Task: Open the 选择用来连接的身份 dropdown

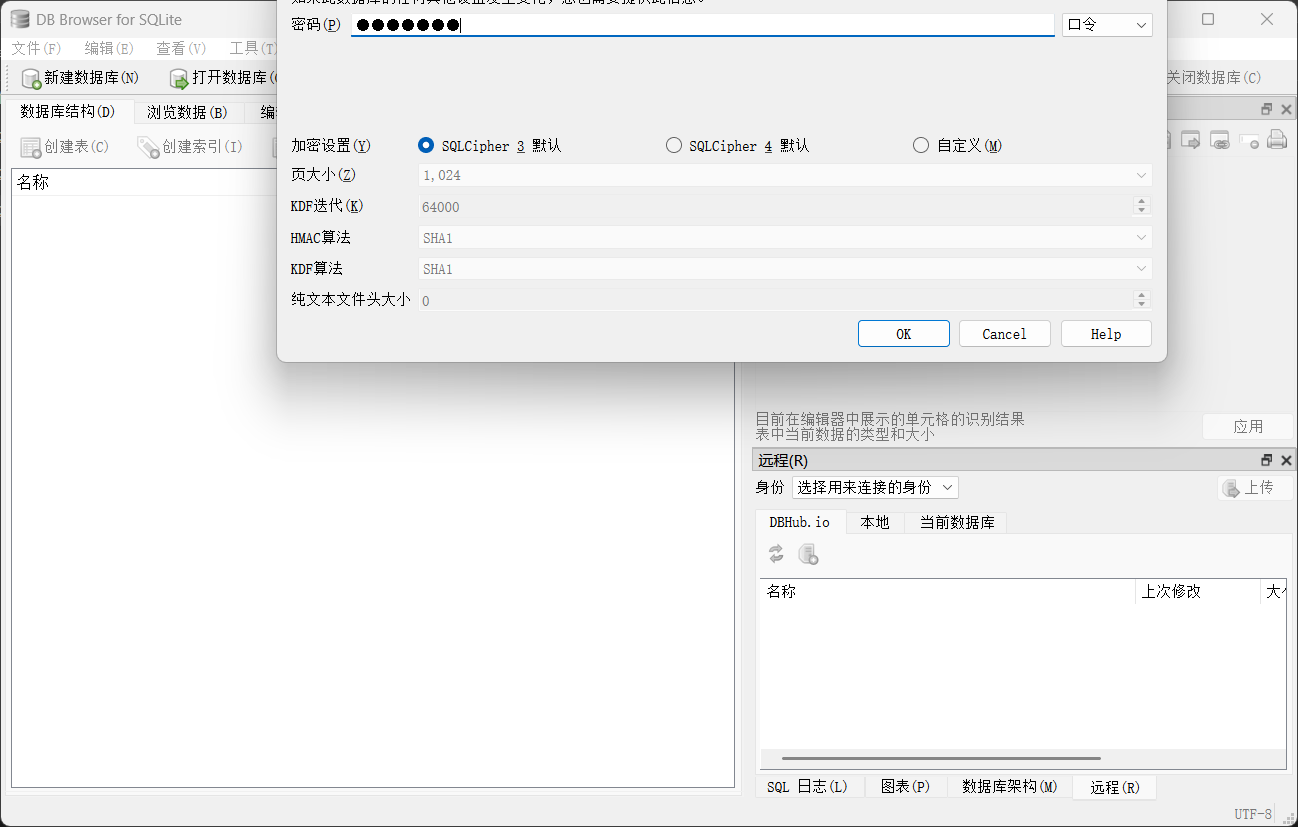Action: coord(875,487)
